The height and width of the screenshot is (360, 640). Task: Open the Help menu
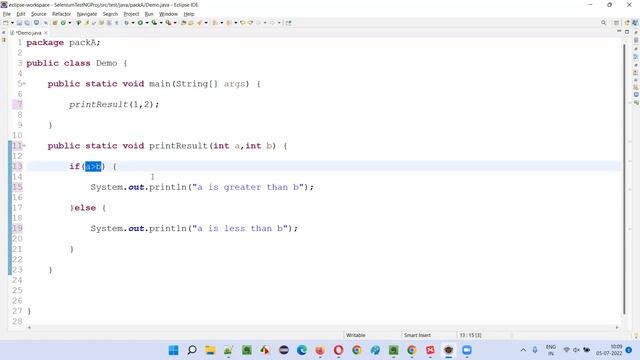[x=189, y=14]
